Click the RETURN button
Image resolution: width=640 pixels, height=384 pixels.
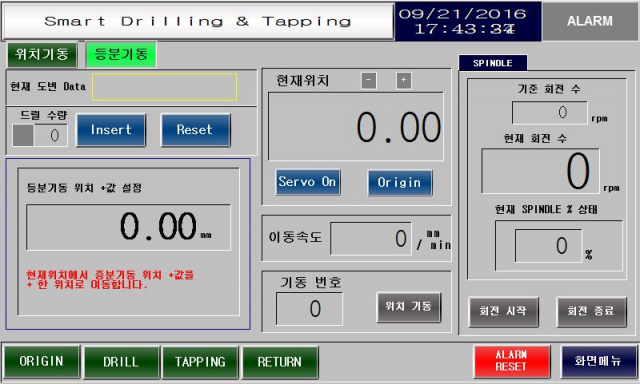coord(280,362)
